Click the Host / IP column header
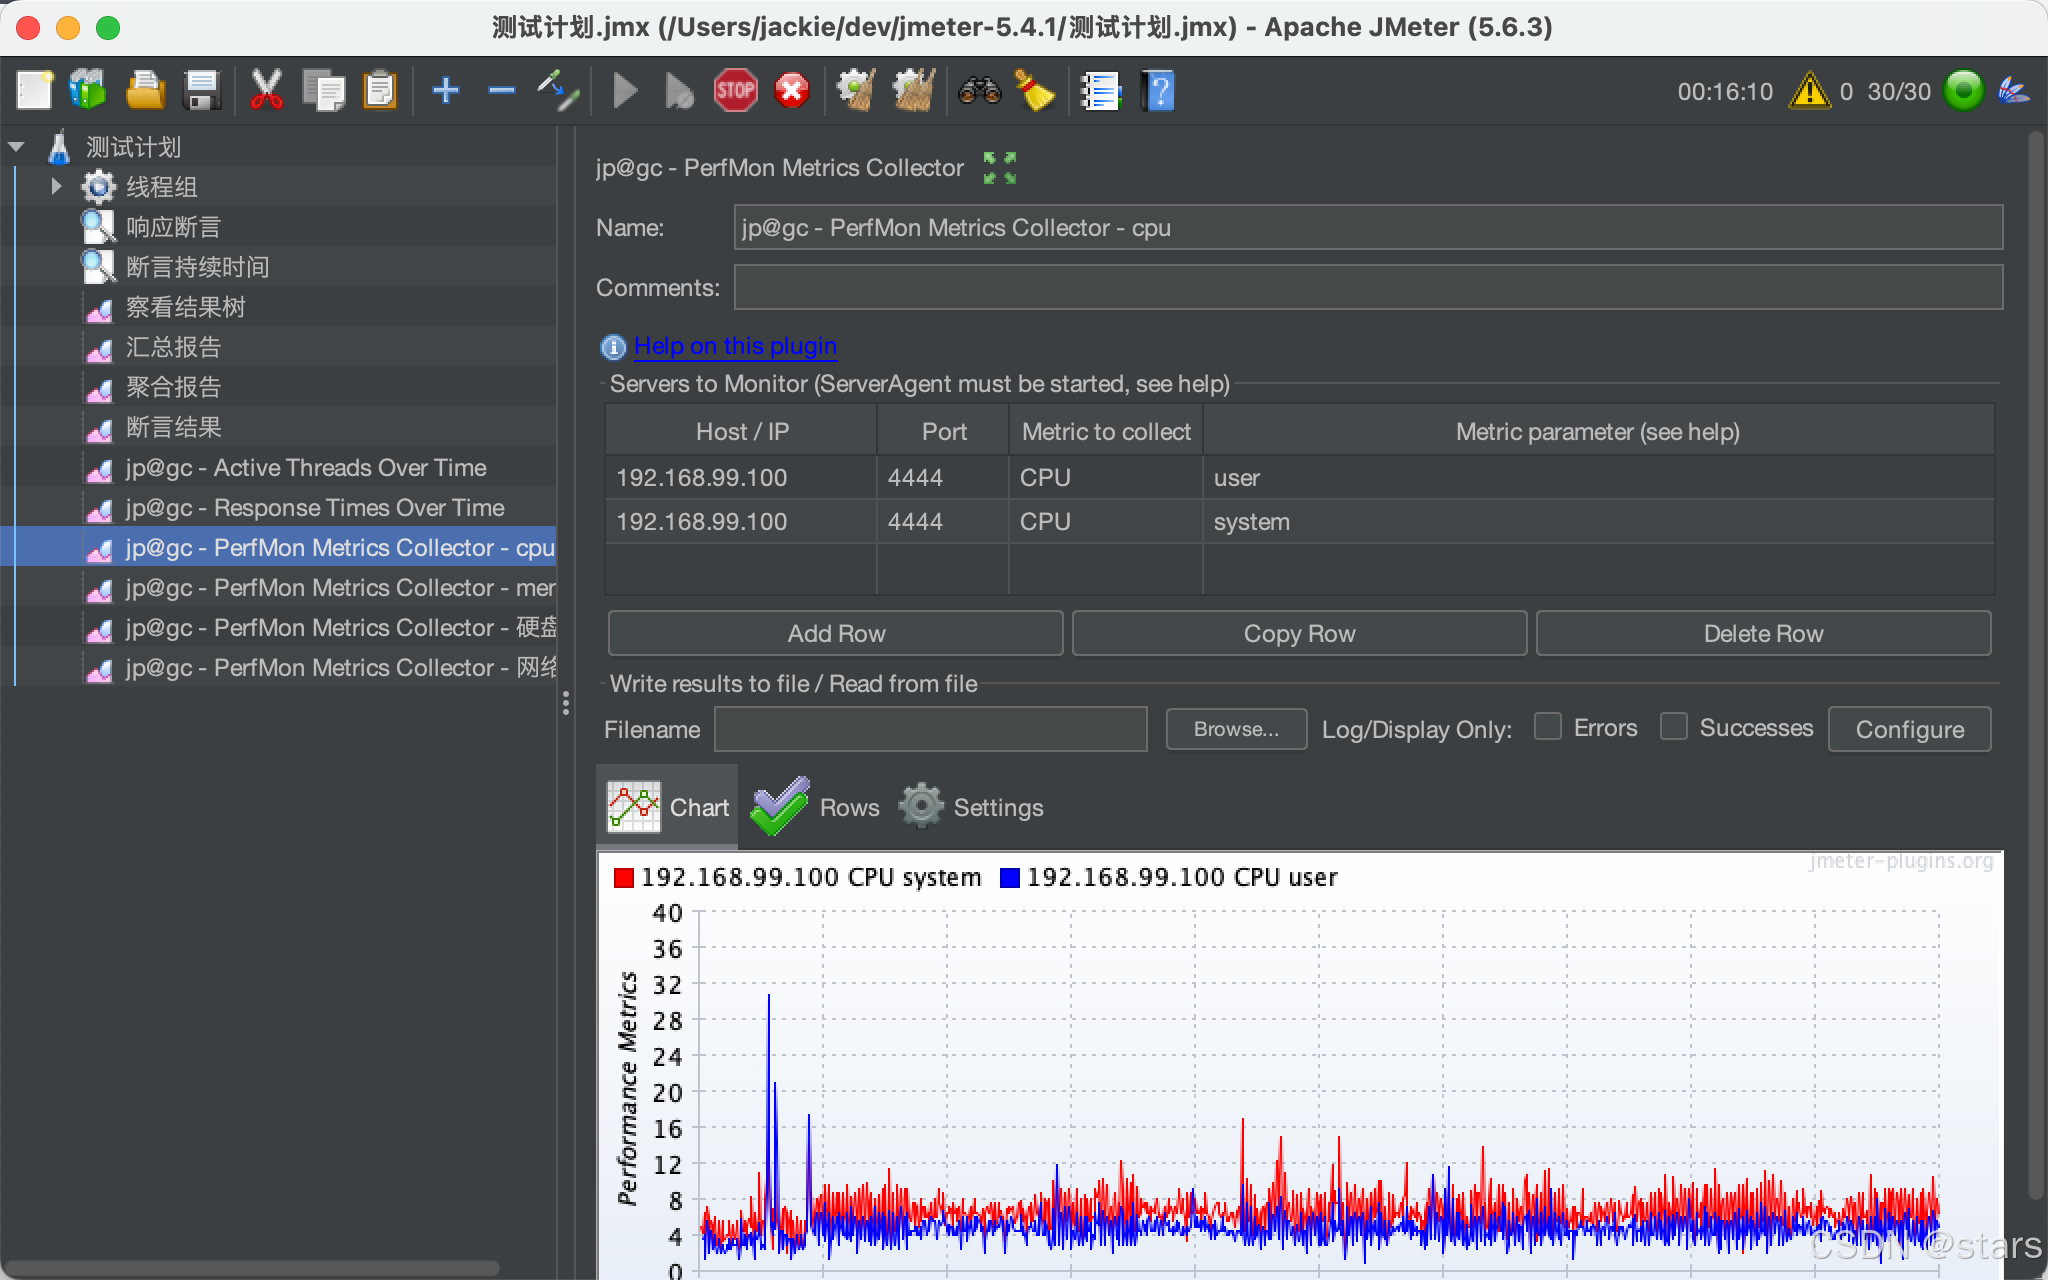Viewport: 2048px width, 1280px height. coord(741,431)
